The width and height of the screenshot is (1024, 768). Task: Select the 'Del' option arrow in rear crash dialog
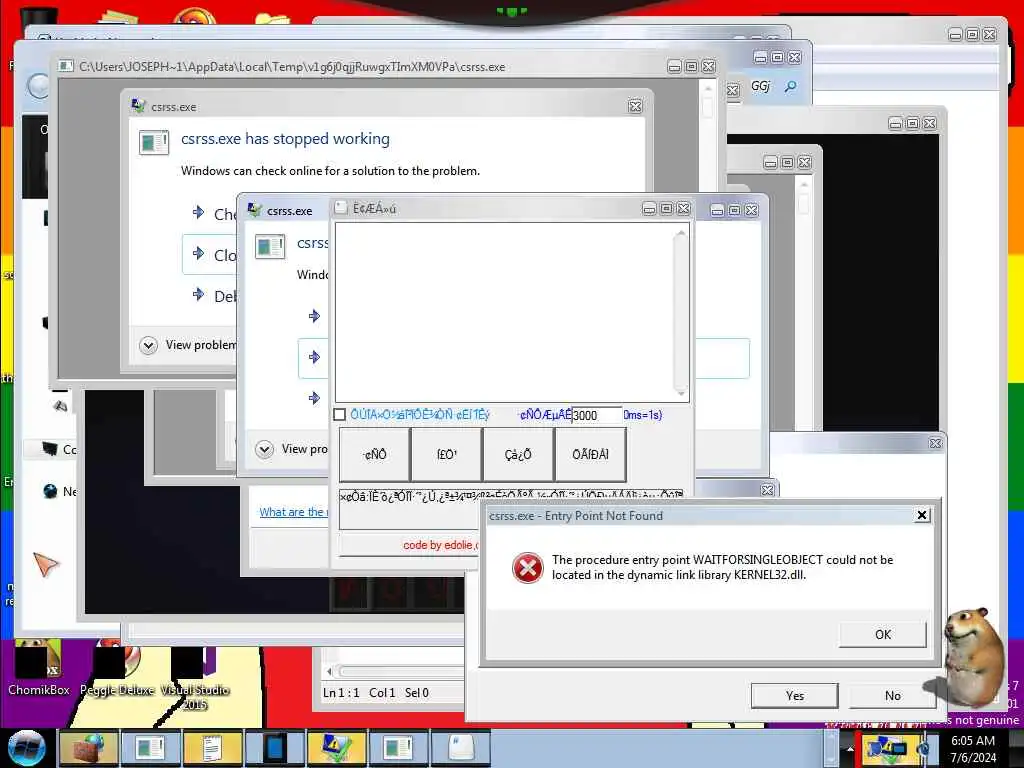[199, 295]
